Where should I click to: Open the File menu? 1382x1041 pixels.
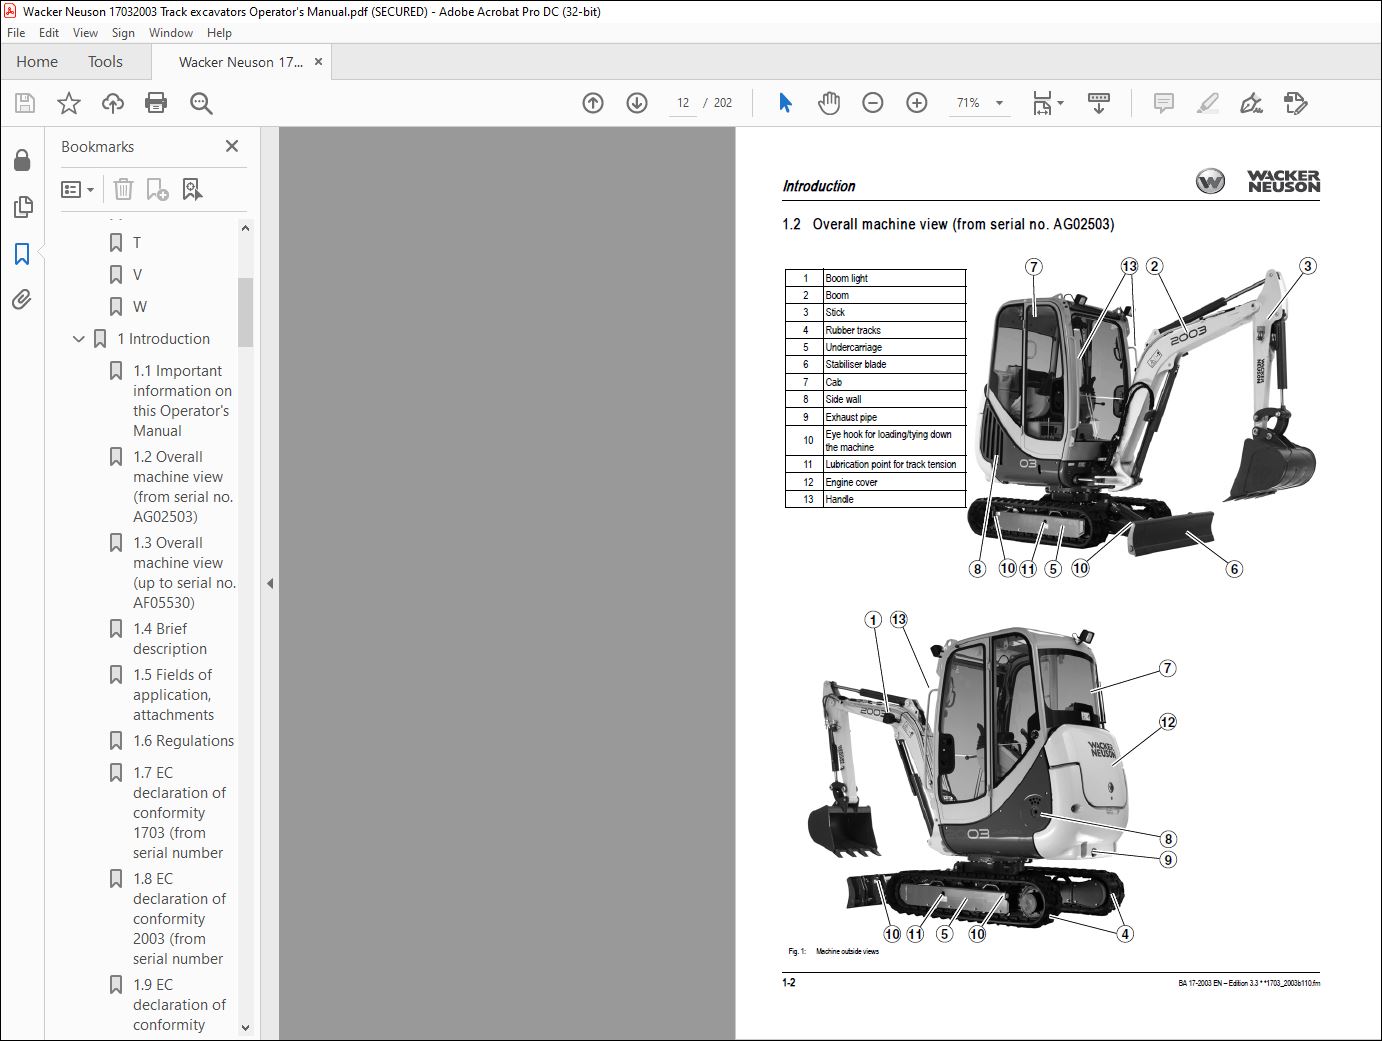[16, 33]
